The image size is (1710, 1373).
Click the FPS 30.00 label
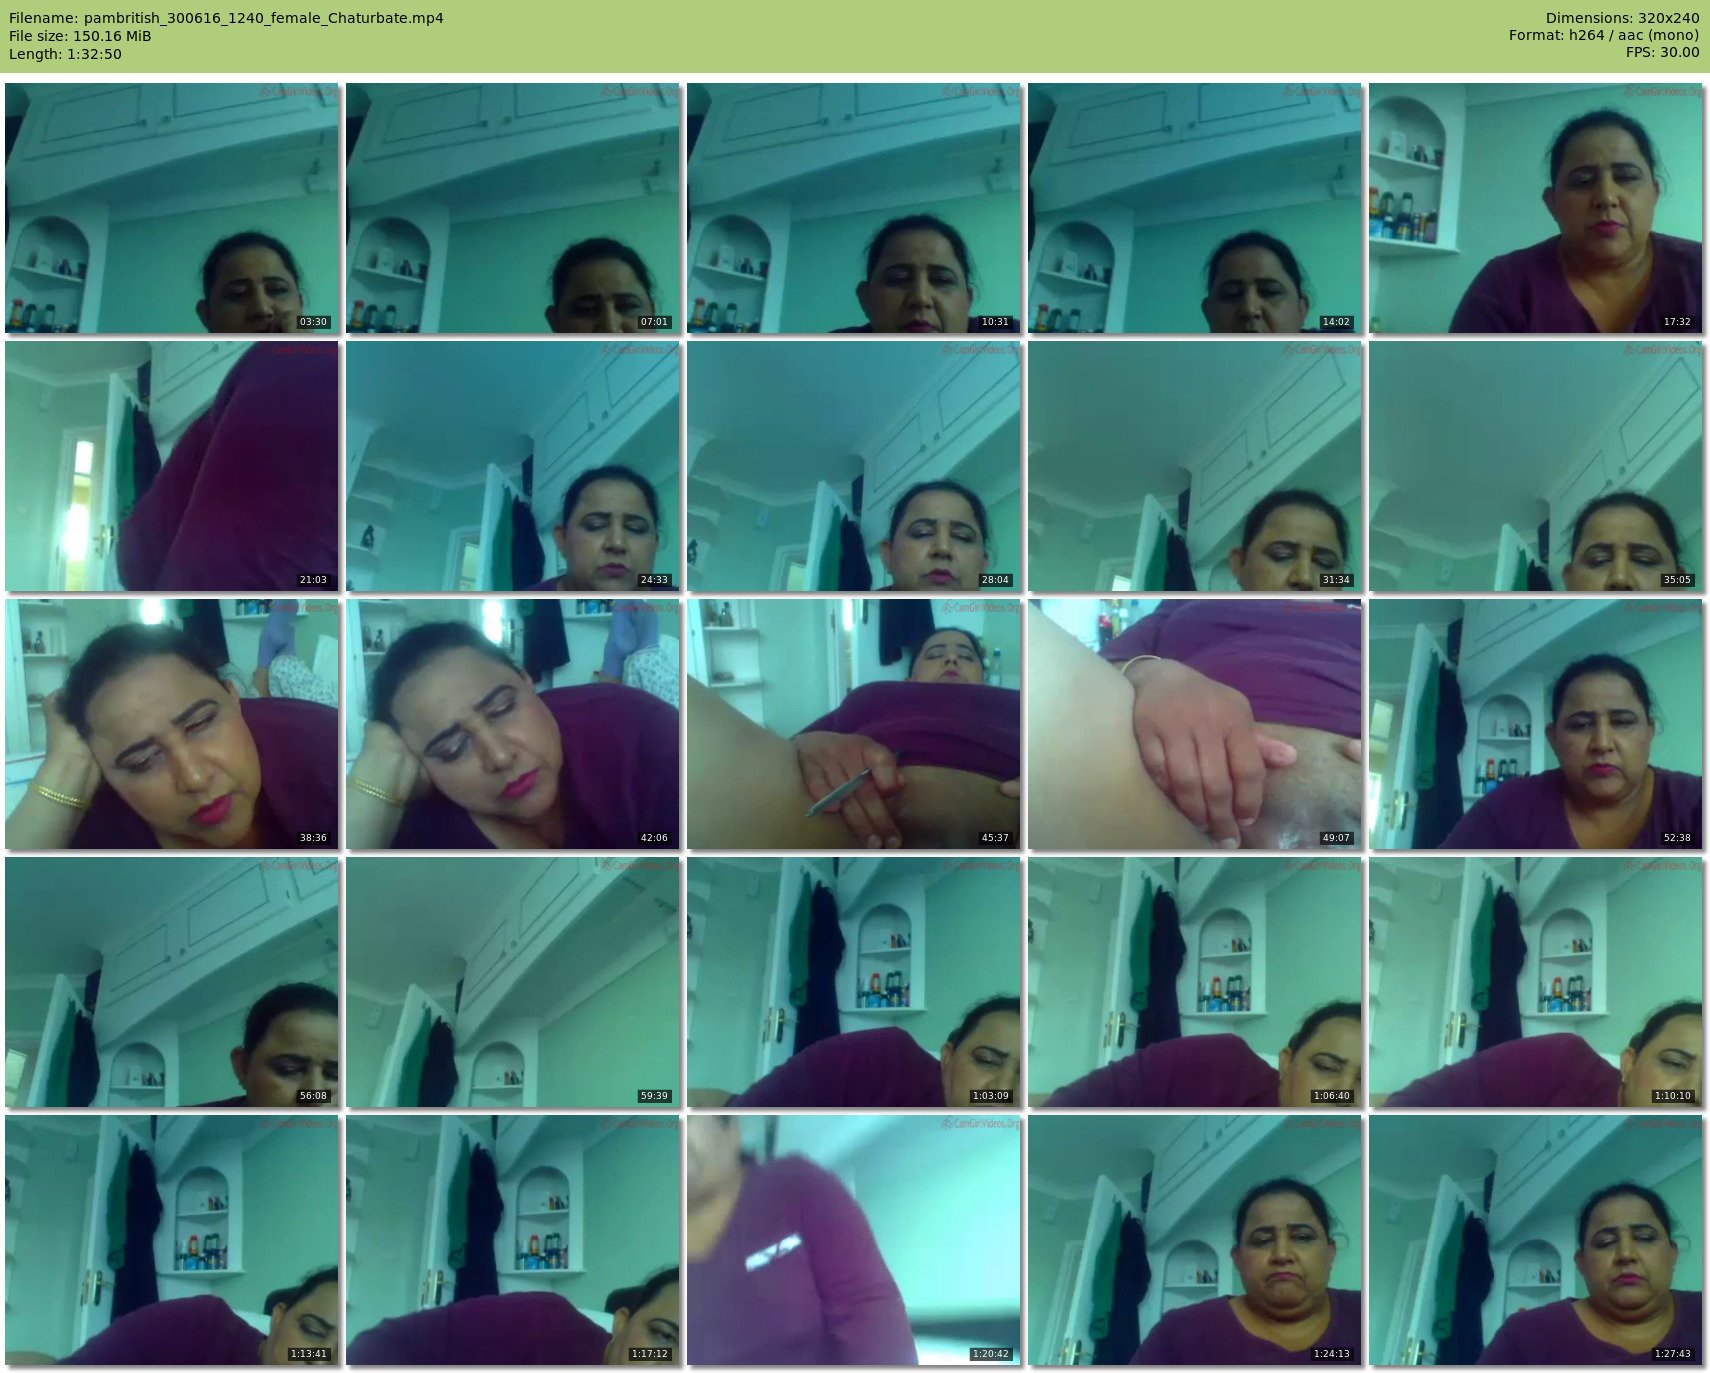1662,52
